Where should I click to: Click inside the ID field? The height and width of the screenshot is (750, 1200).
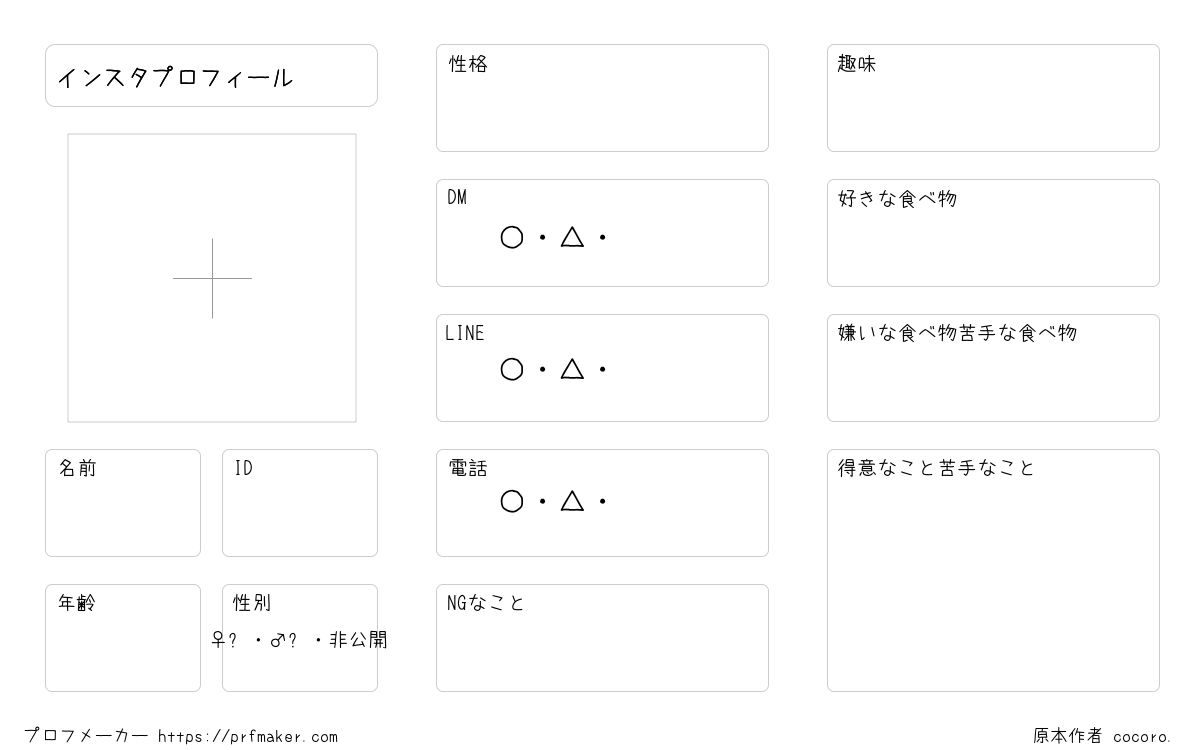click(300, 503)
